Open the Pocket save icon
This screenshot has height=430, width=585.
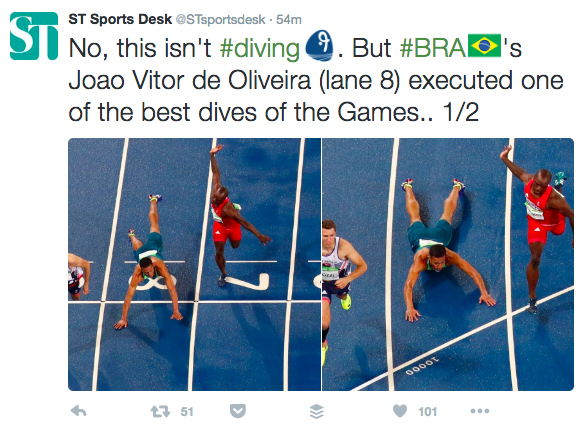click(x=237, y=411)
